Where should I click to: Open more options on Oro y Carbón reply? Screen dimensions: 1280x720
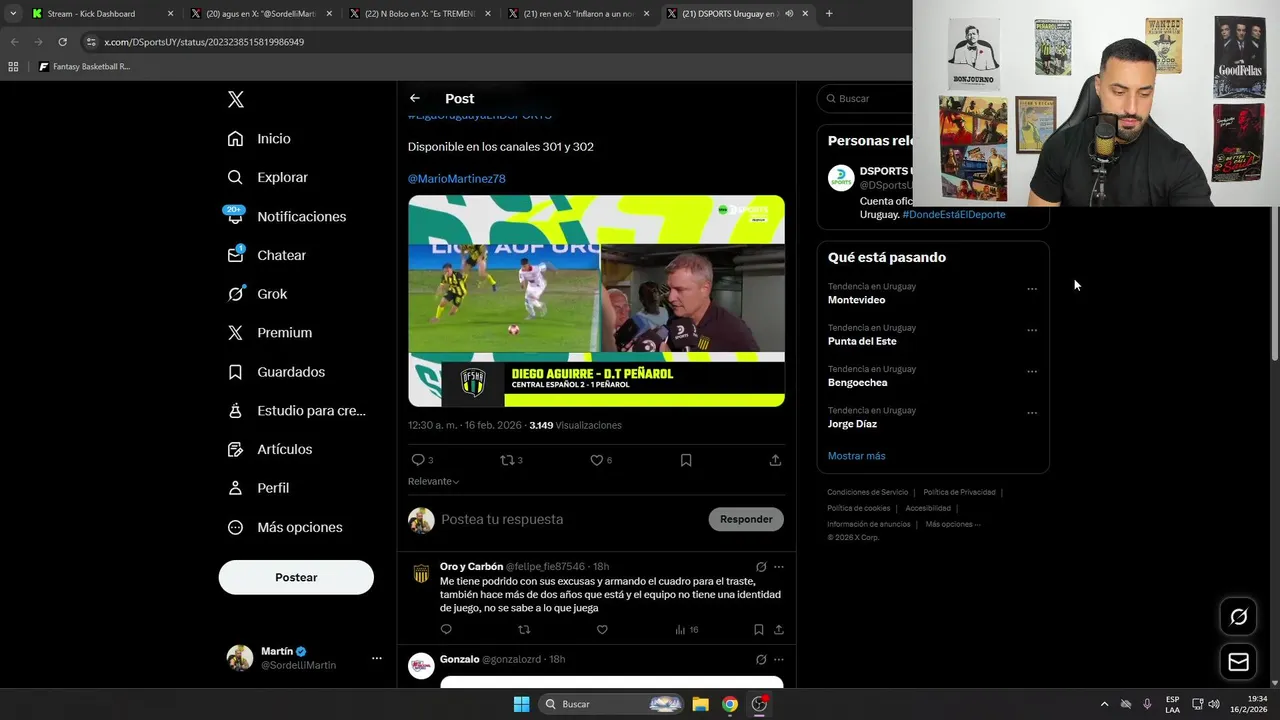pyautogui.click(x=779, y=567)
